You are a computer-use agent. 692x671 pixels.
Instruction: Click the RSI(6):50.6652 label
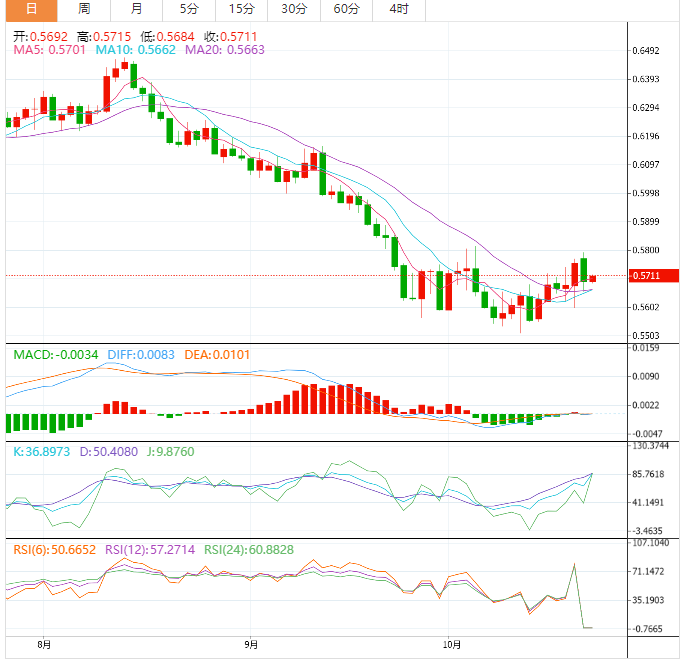tap(55, 550)
